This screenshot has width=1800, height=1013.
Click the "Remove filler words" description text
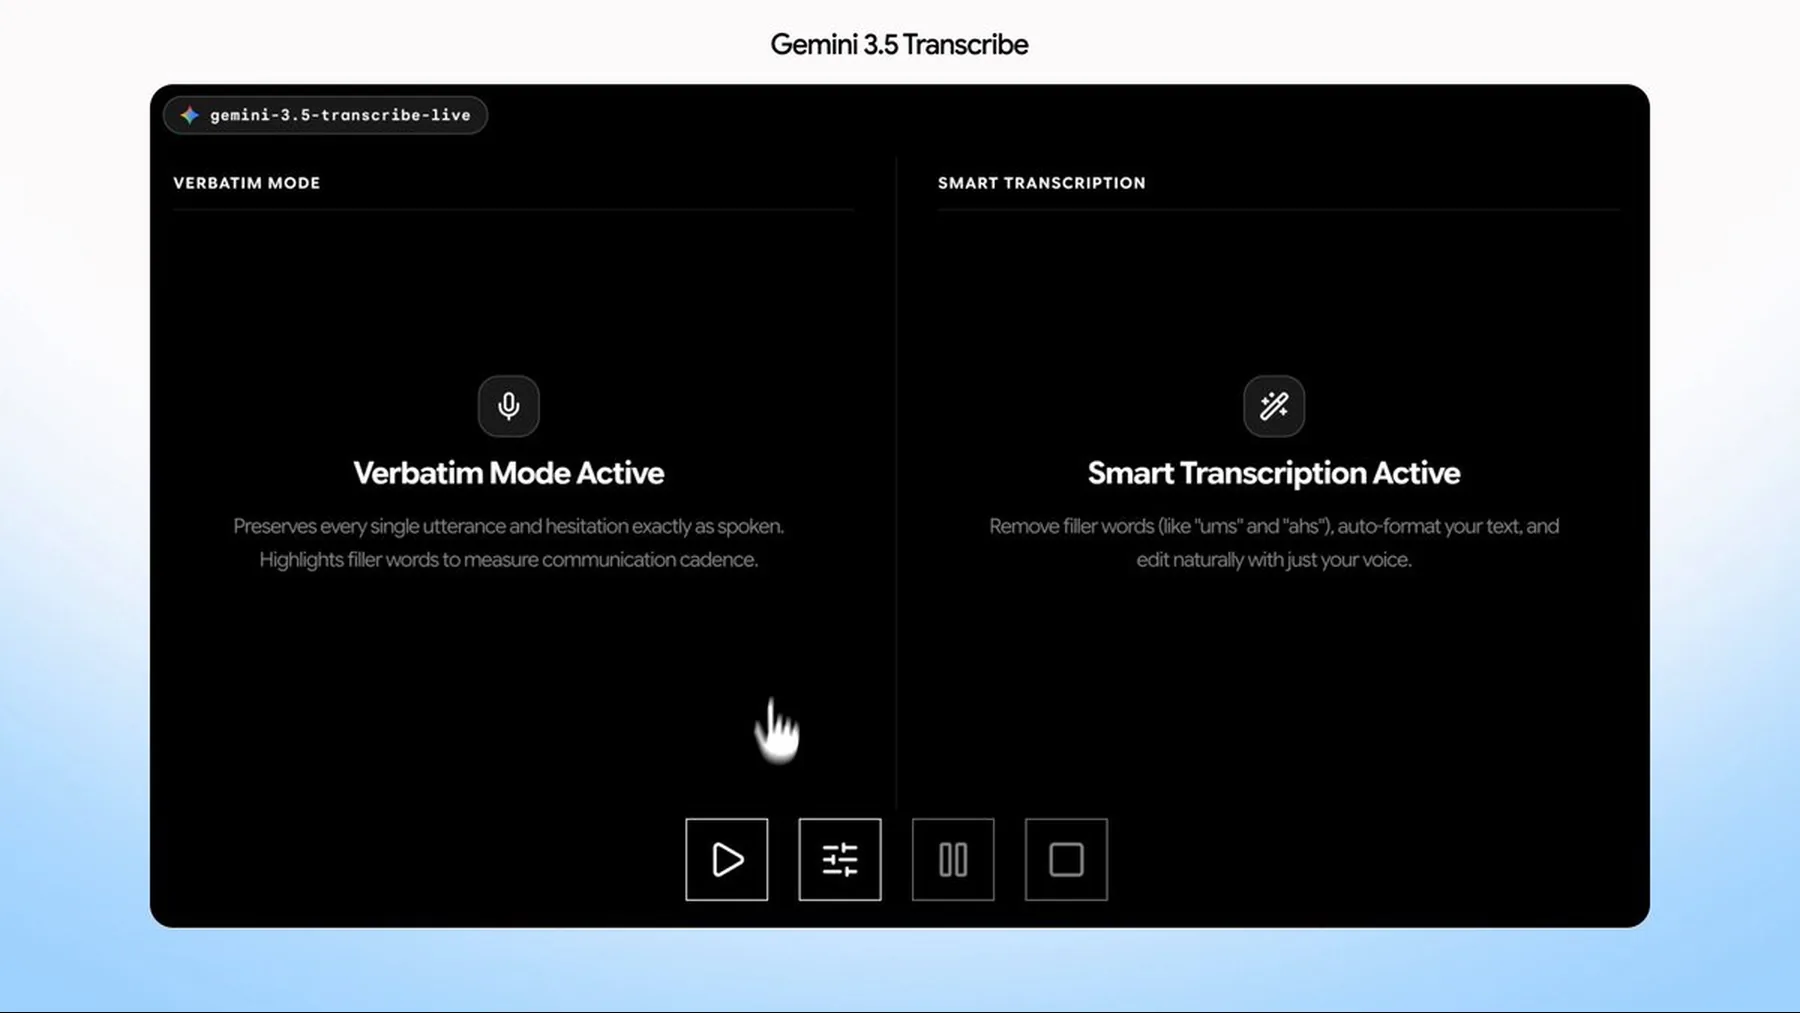(x=1274, y=543)
